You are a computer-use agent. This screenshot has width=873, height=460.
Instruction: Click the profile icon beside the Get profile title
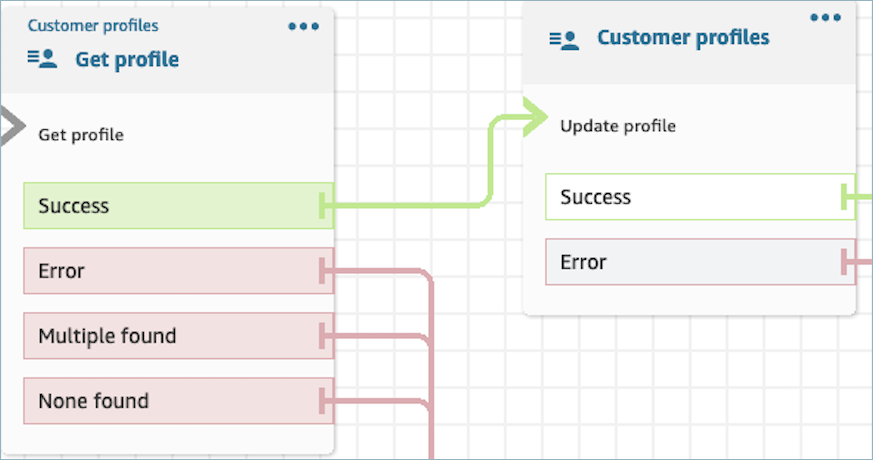pyautogui.click(x=42, y=60)
